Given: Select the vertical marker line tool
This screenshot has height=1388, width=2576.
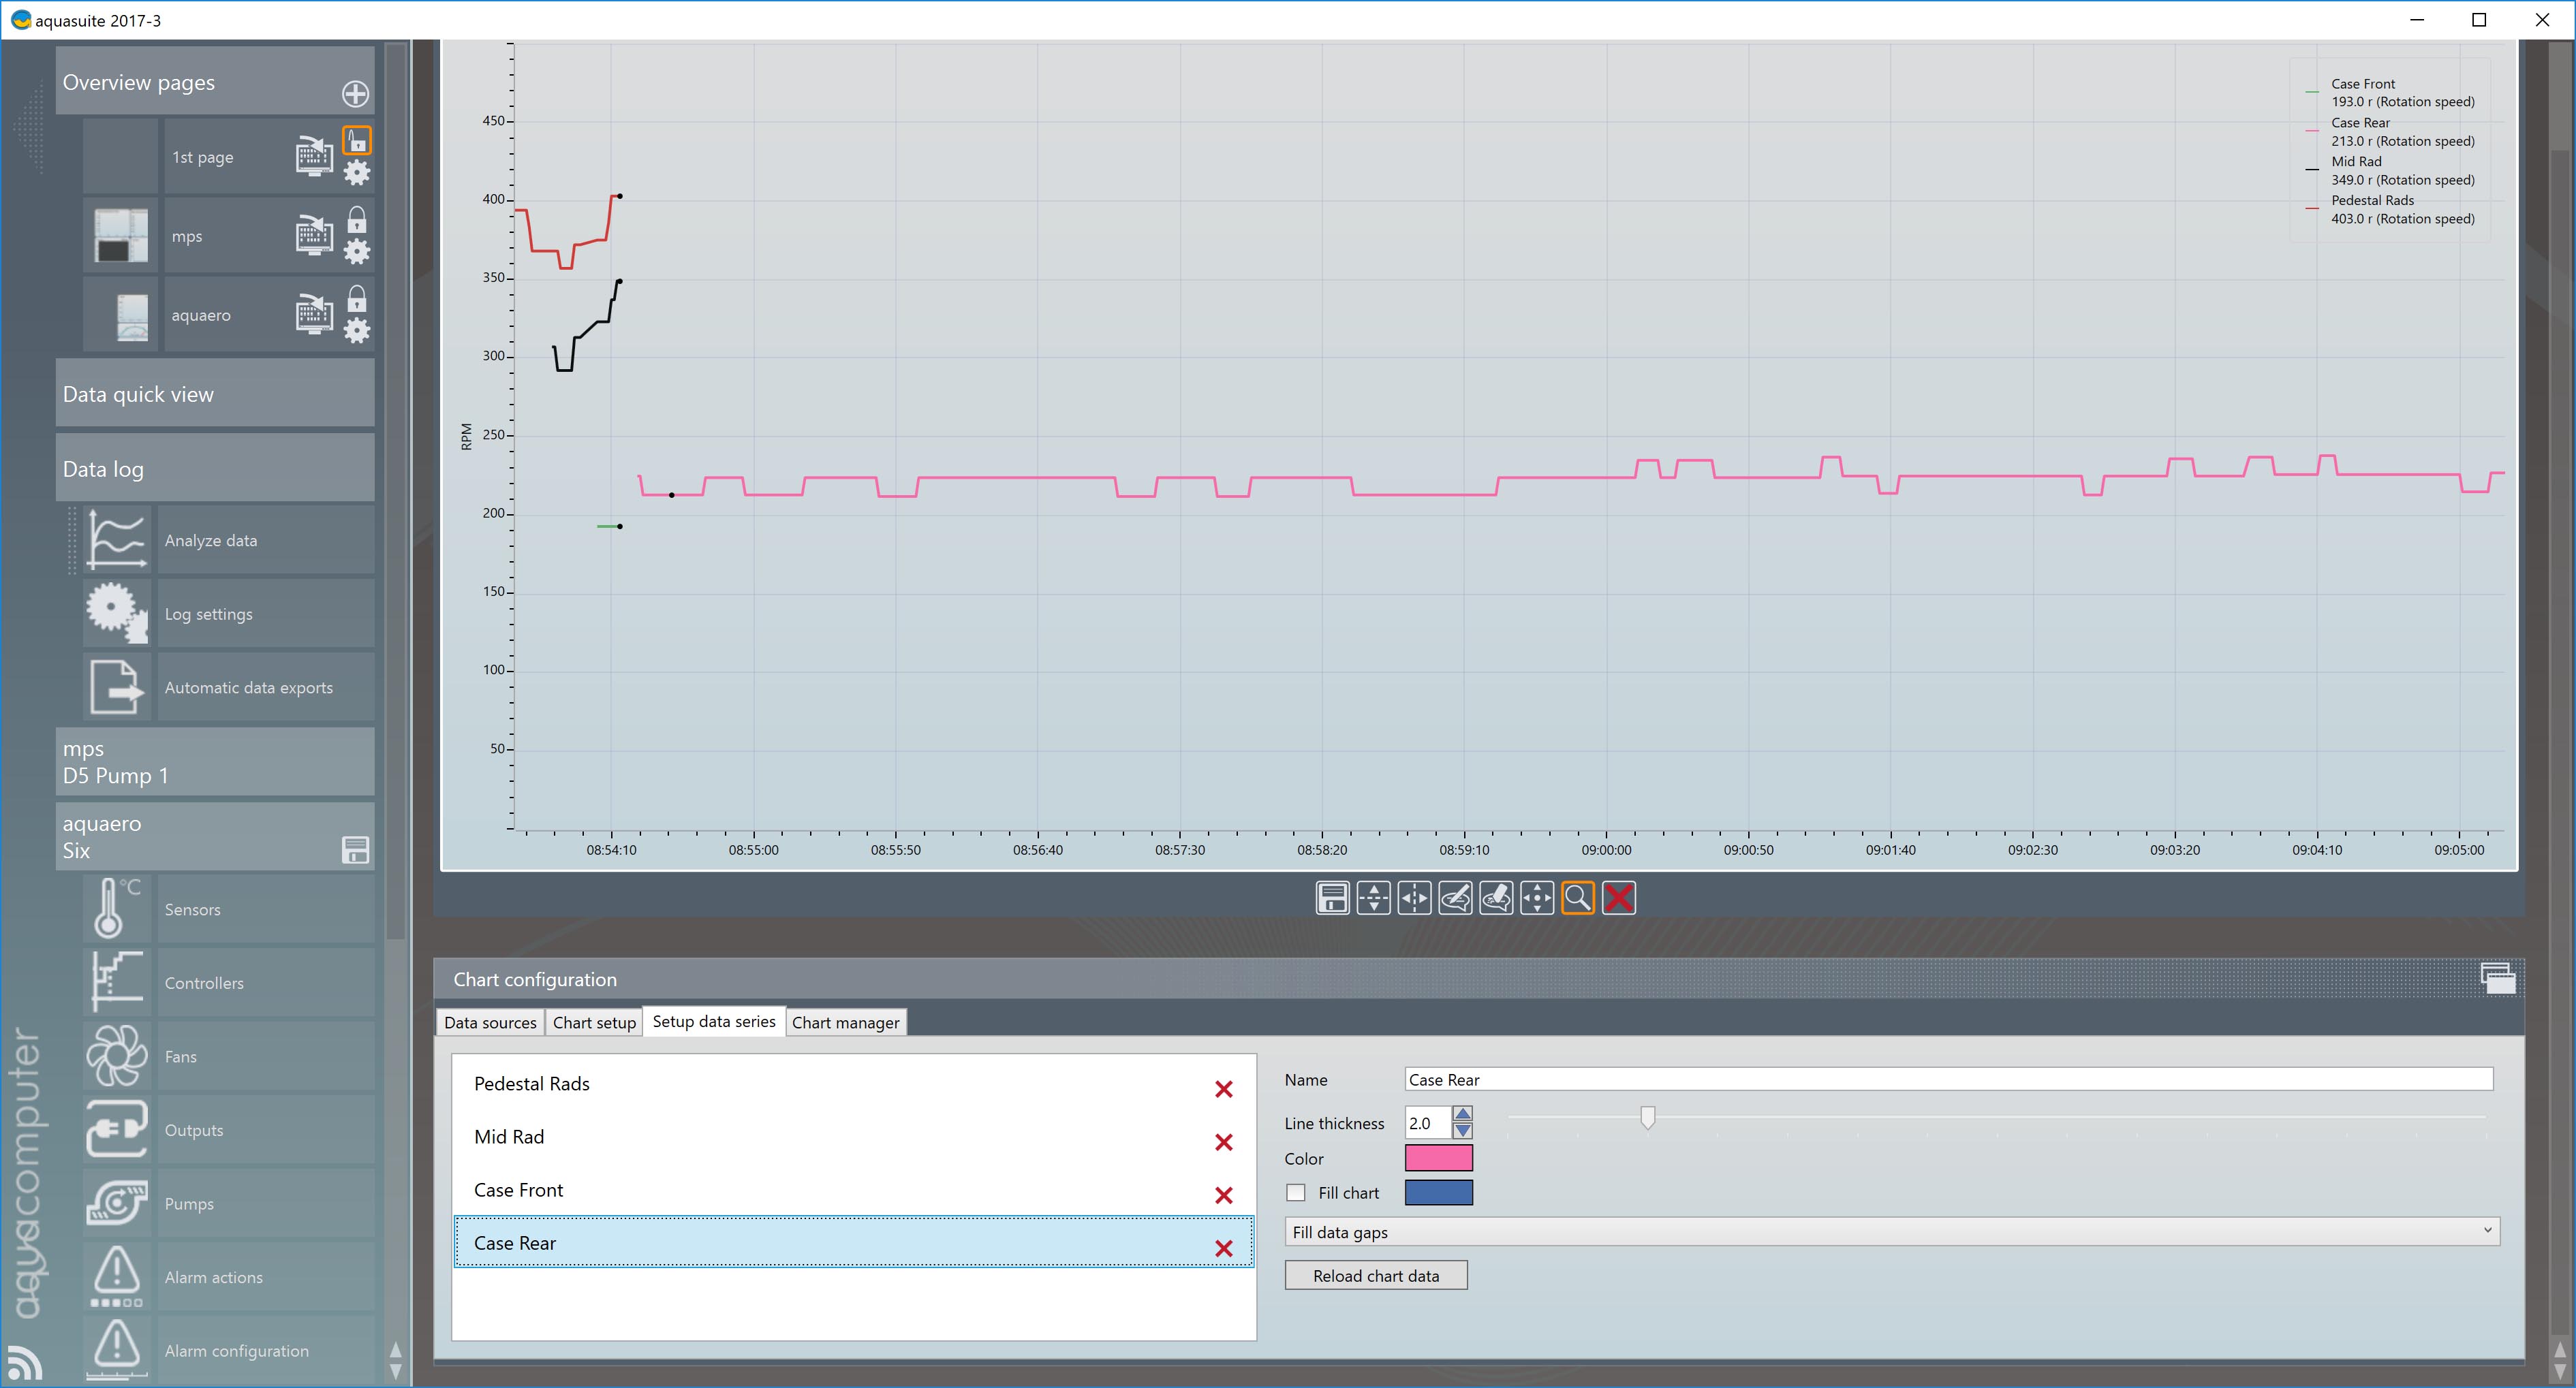Looking at the screenshot, I should [x=1414, y=898].
